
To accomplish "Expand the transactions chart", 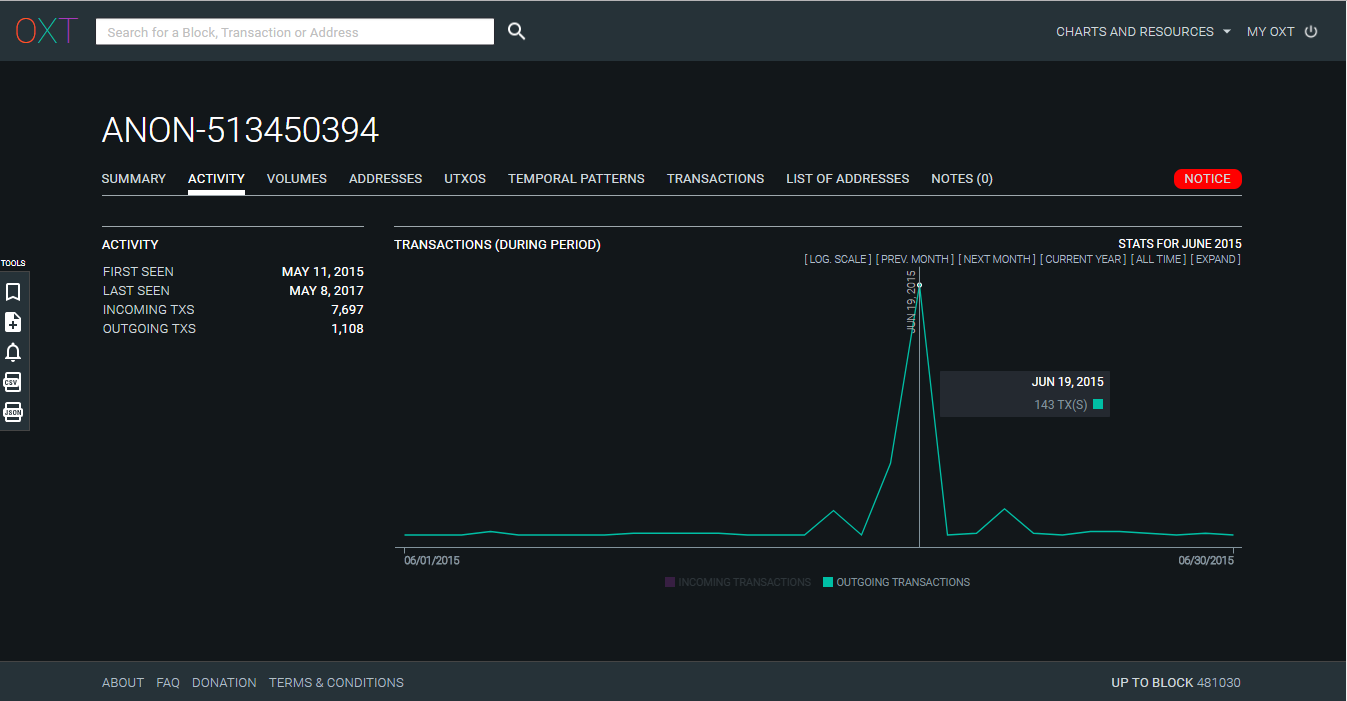I will 1215,259.
